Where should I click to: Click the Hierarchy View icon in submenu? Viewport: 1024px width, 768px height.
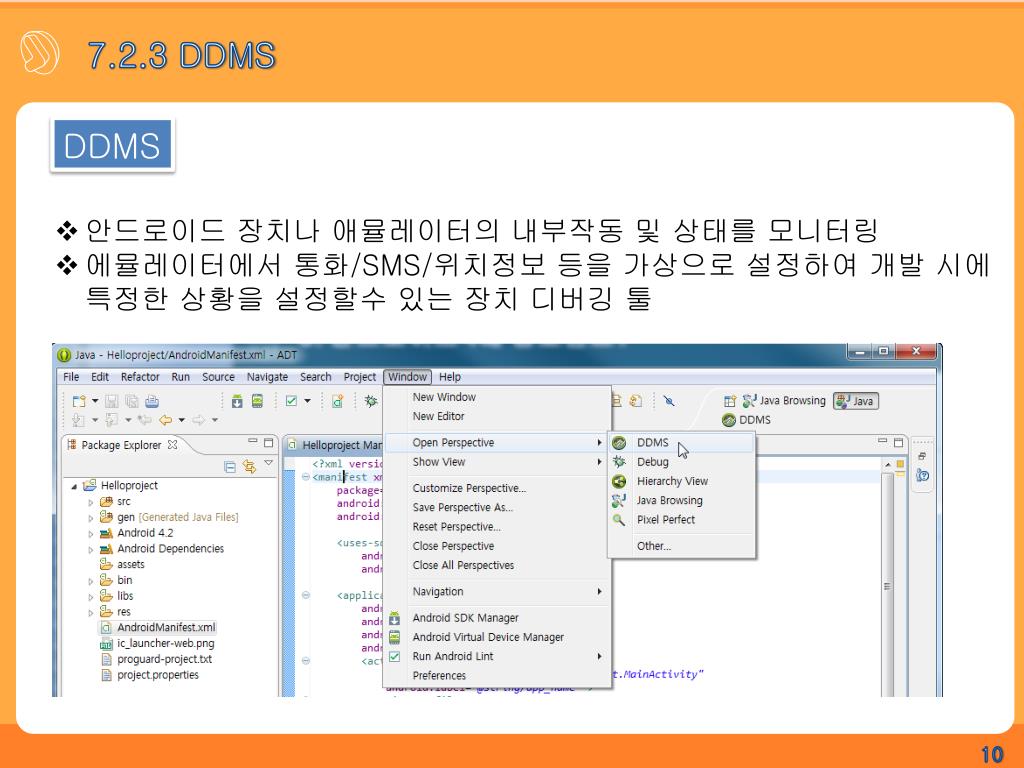[619, 481]
